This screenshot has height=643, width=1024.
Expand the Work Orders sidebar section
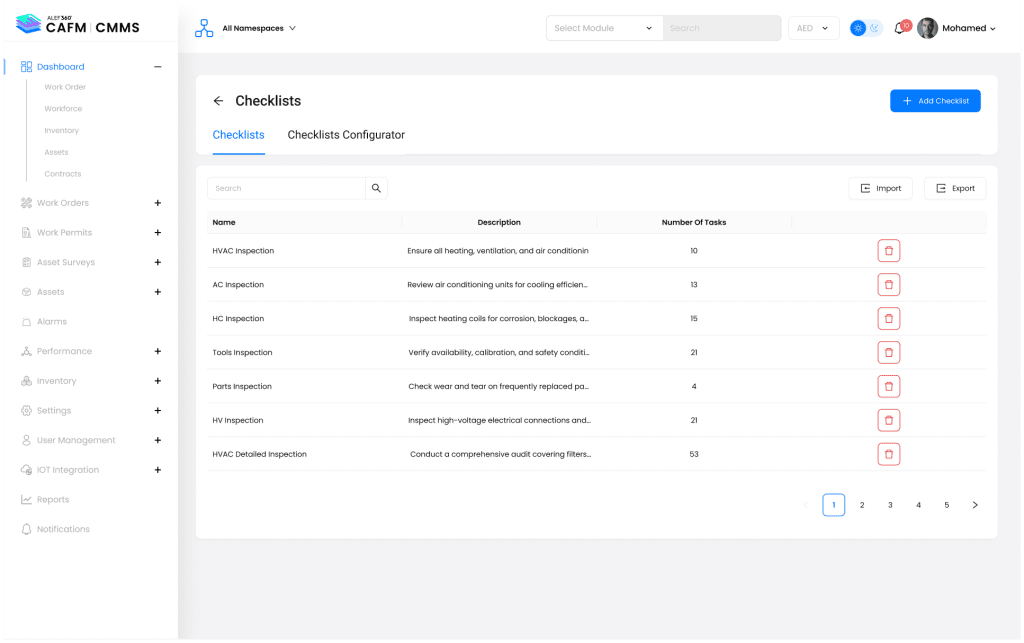coord(157,203)
